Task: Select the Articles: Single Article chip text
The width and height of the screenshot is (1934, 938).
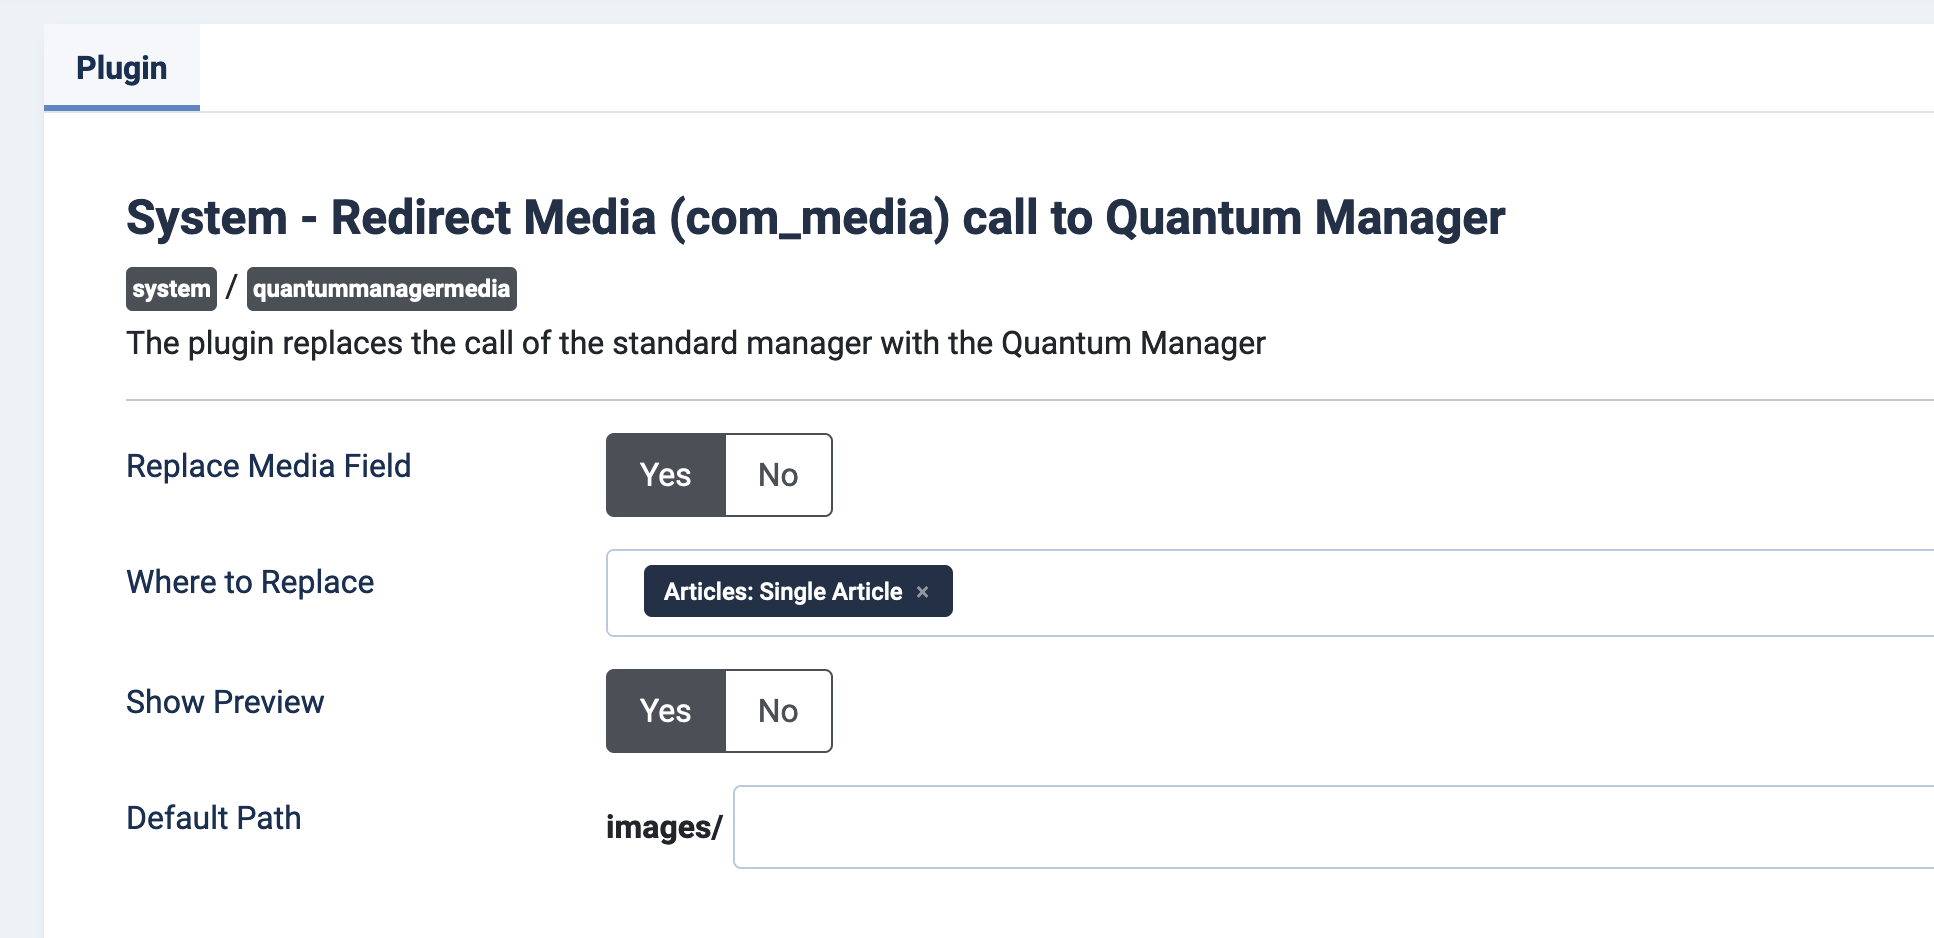Action: click(782, 592)
